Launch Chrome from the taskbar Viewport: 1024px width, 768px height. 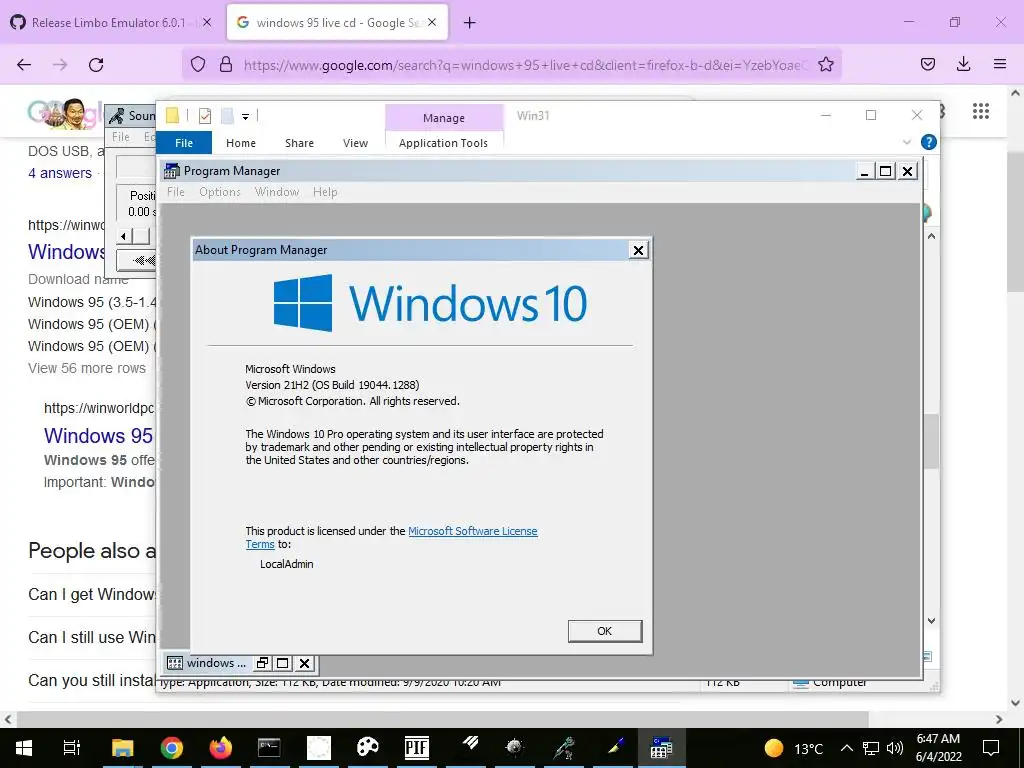click(172, 748)
